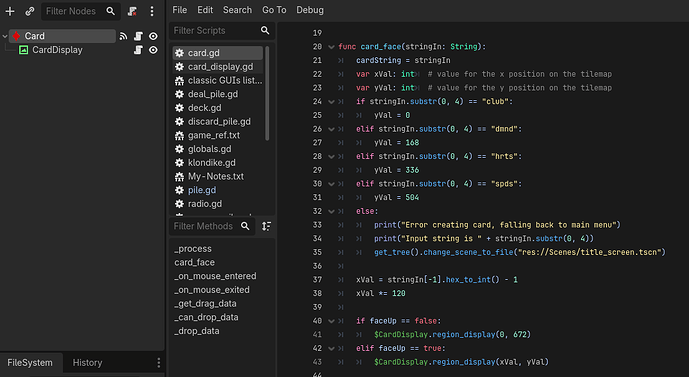Fold the else block at line 32
Viewport: 689px width, 377px height.
331,211
